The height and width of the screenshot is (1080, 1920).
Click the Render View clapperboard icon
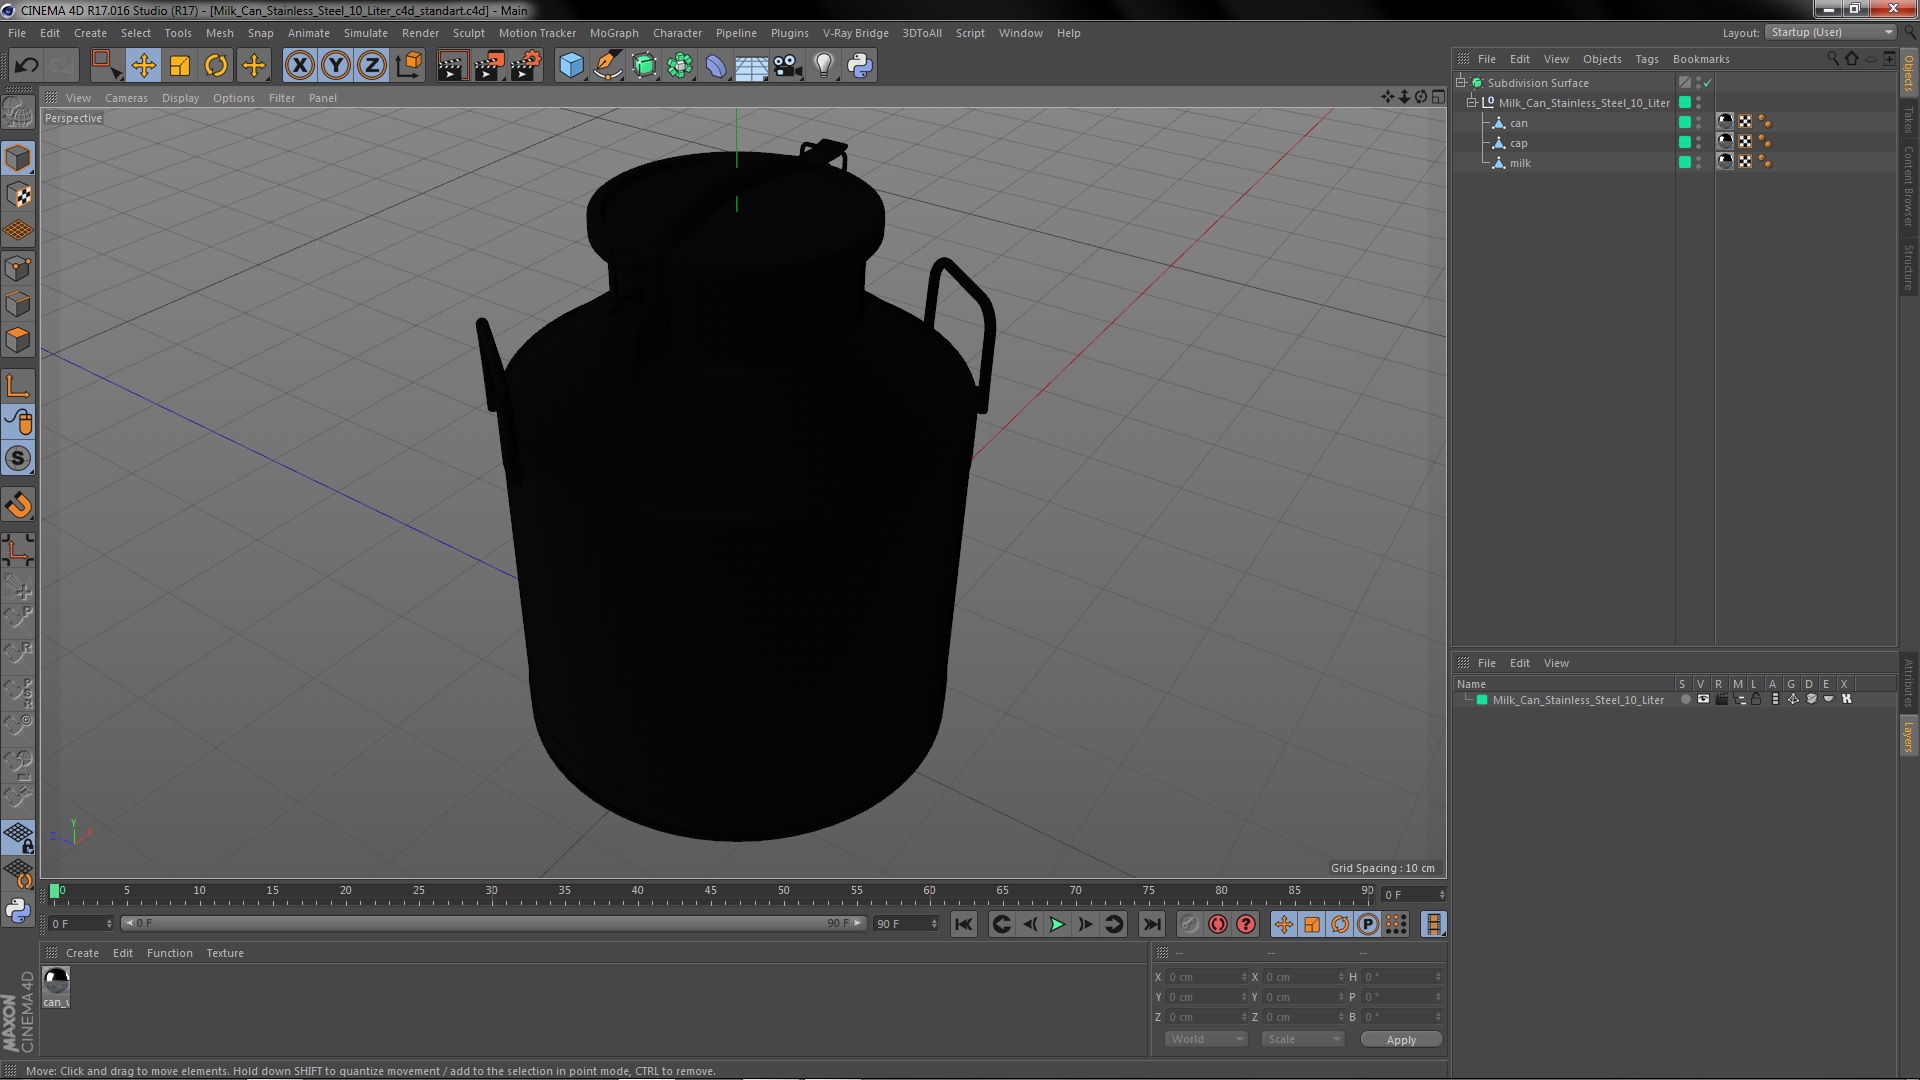coord(452,66)
